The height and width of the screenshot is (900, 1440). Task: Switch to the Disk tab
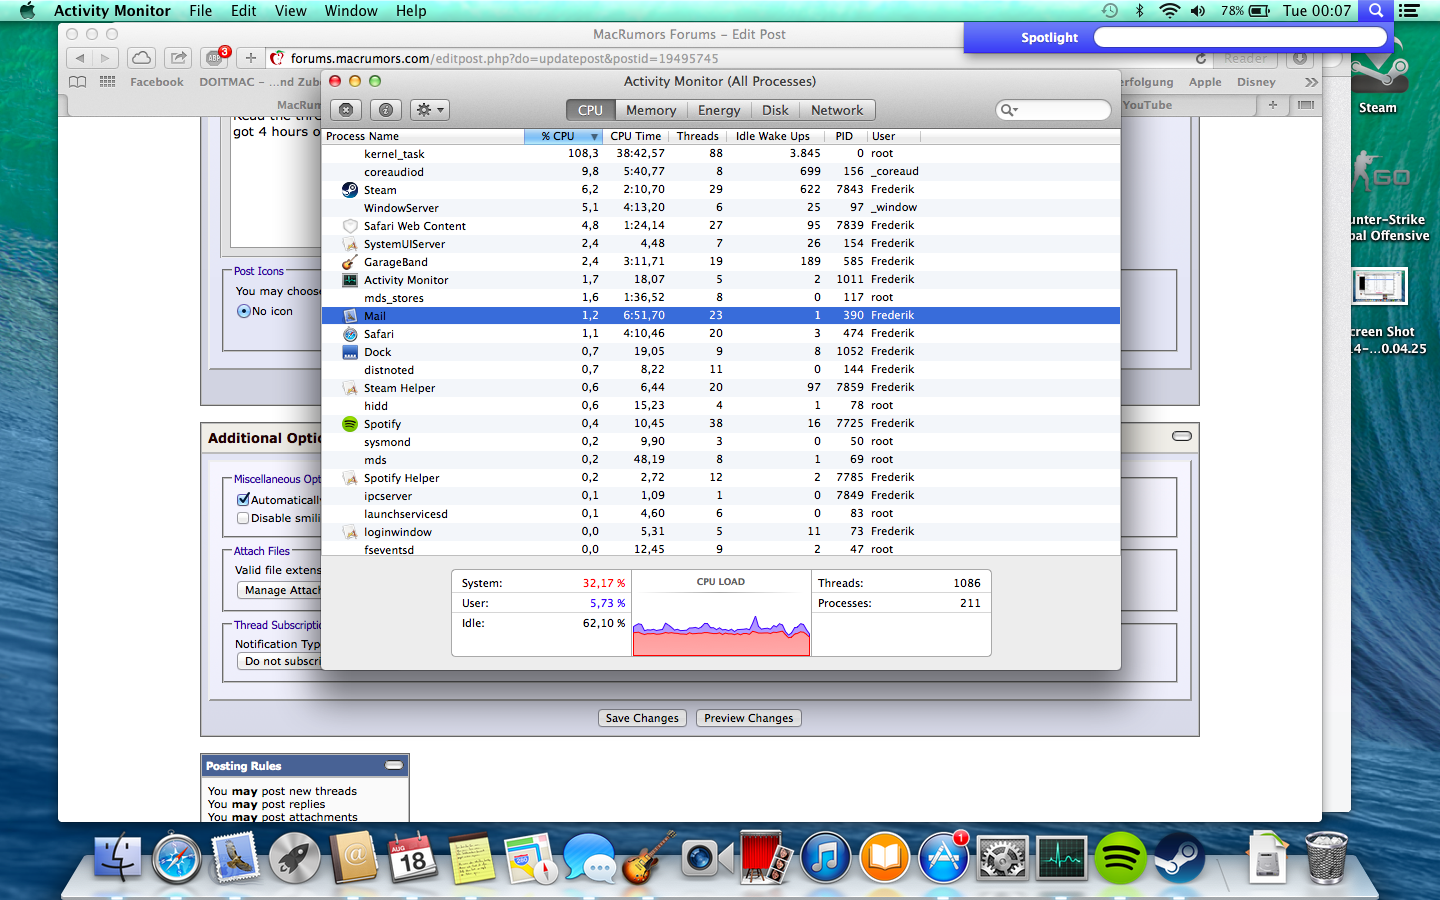pyautogui.click(x=775, y=110)
